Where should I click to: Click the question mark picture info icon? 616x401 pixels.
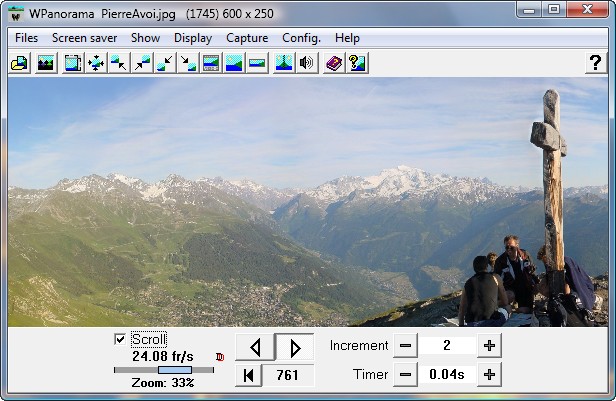coord(357,63)
